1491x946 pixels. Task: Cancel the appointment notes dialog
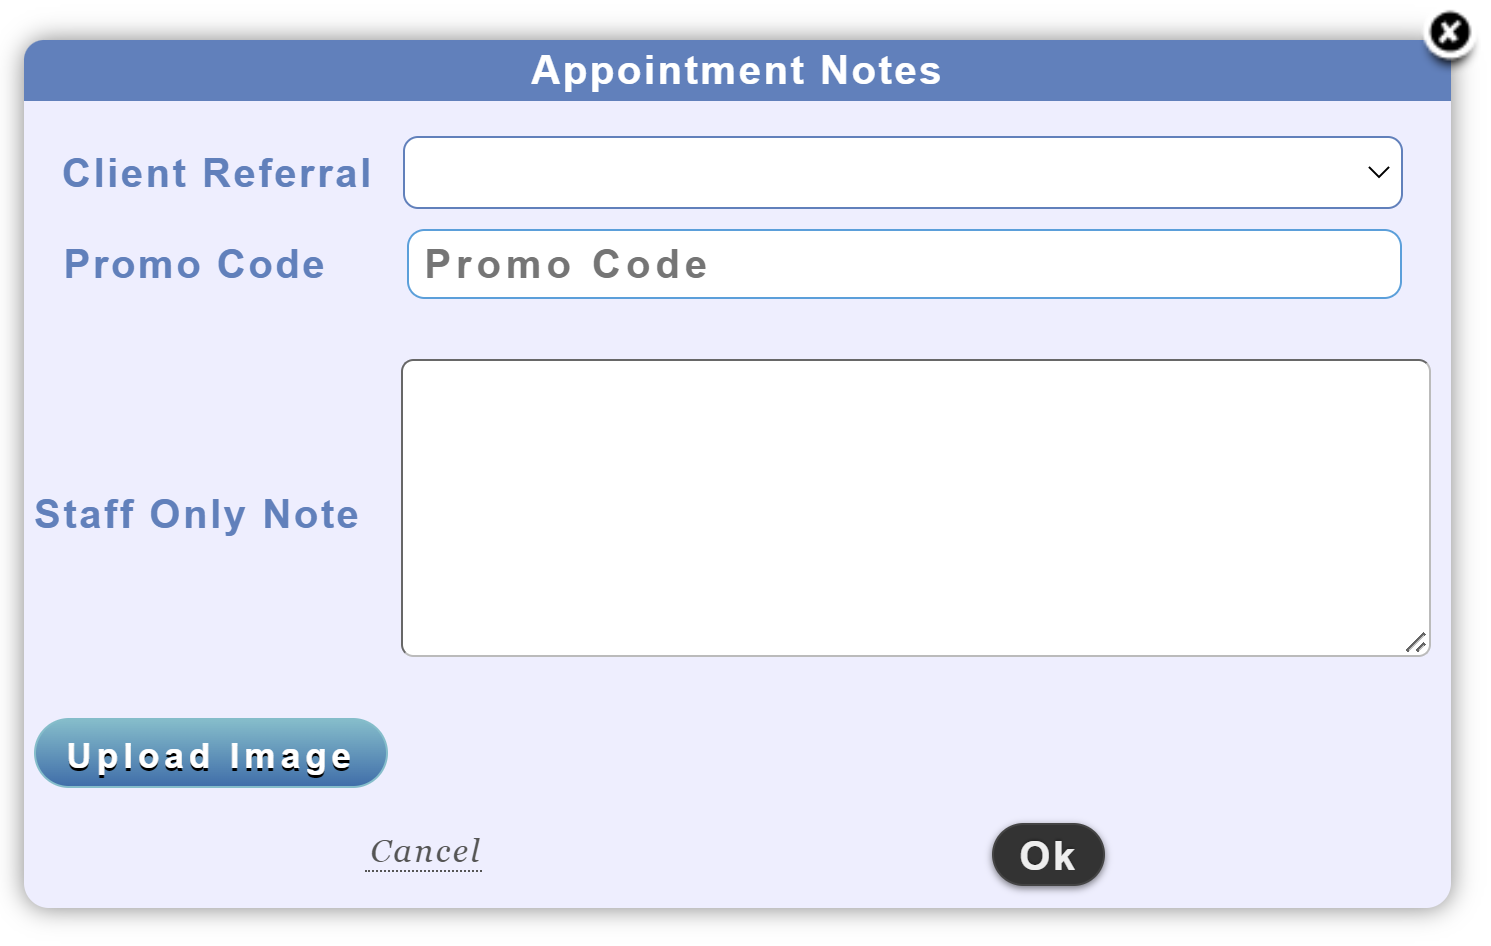[x=425, y=851]
